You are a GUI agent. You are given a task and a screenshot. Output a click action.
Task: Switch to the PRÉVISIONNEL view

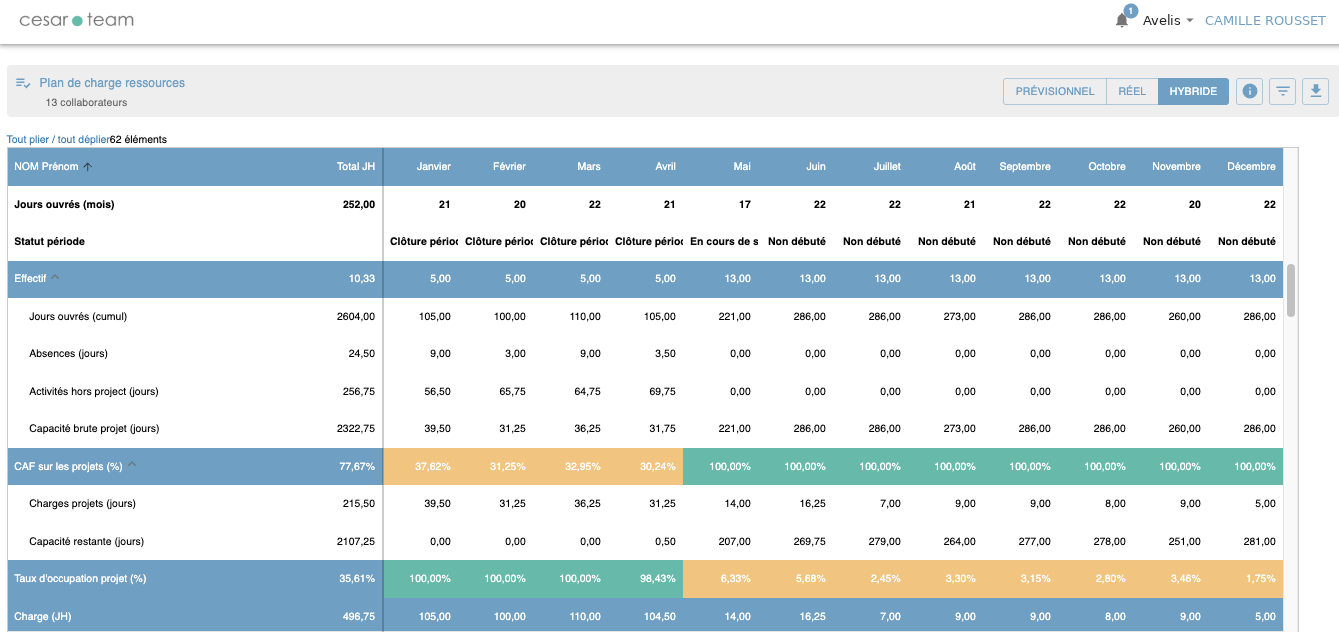pos(1055,91)
